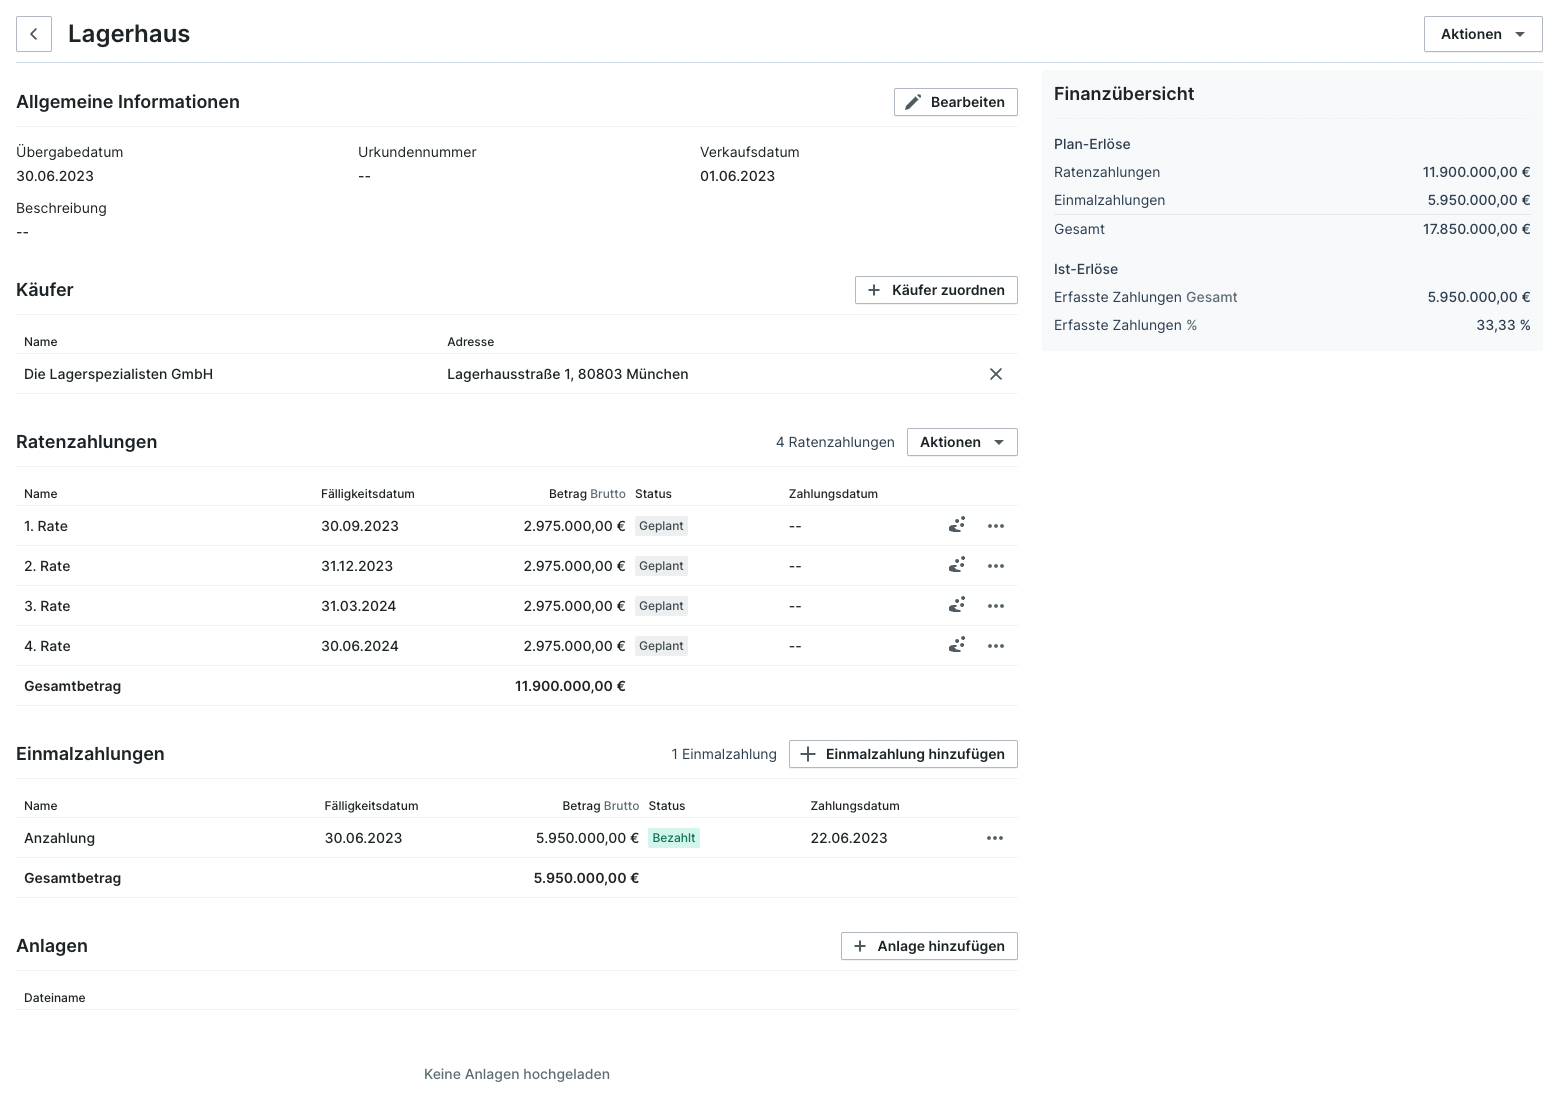Open the top-right Aktionen dropdown
This screenshot has height=1104, width=1555.
1482,34
